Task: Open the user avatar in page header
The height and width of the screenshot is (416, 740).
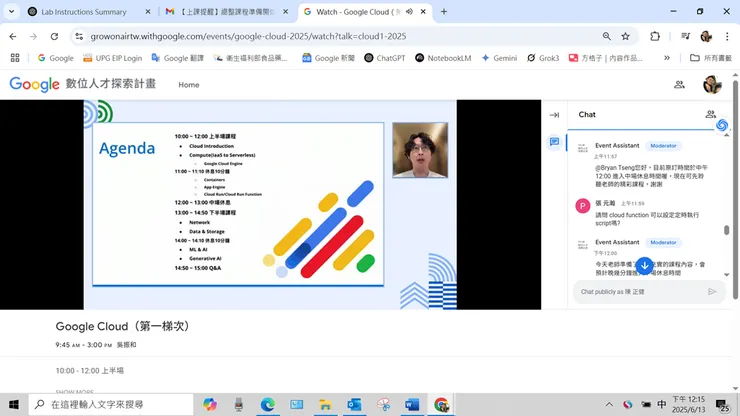Action: tap(712, 85)
